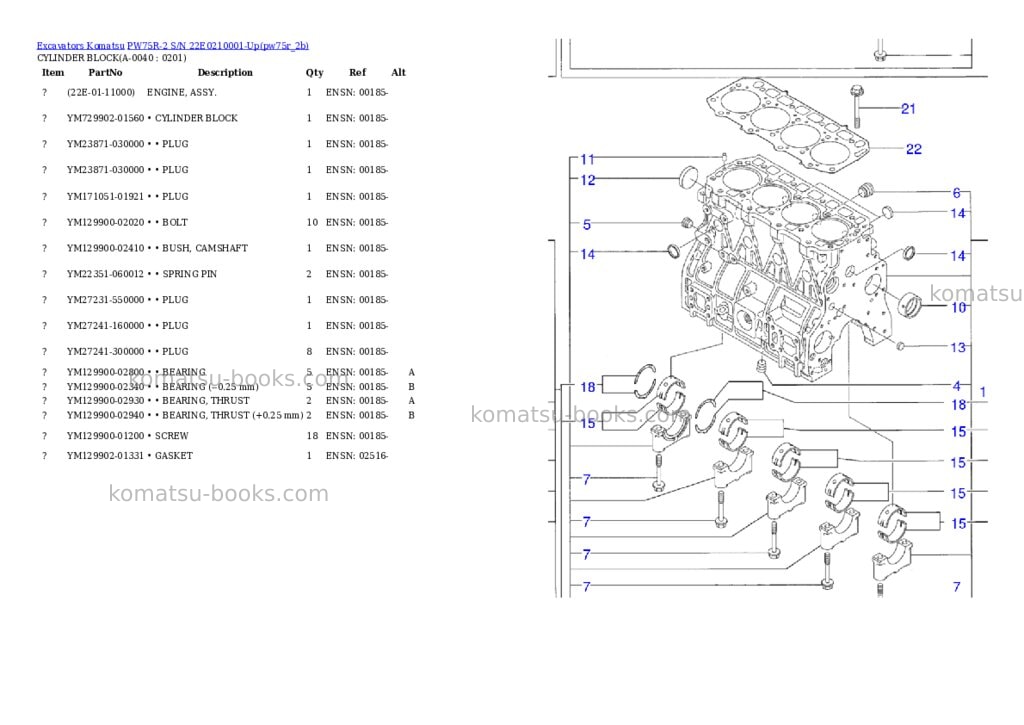This screenshot has height=725, width=1024.
Task: Click callout number 13 in the diagram
Action: pyautogui.click(x=958, y=347)
